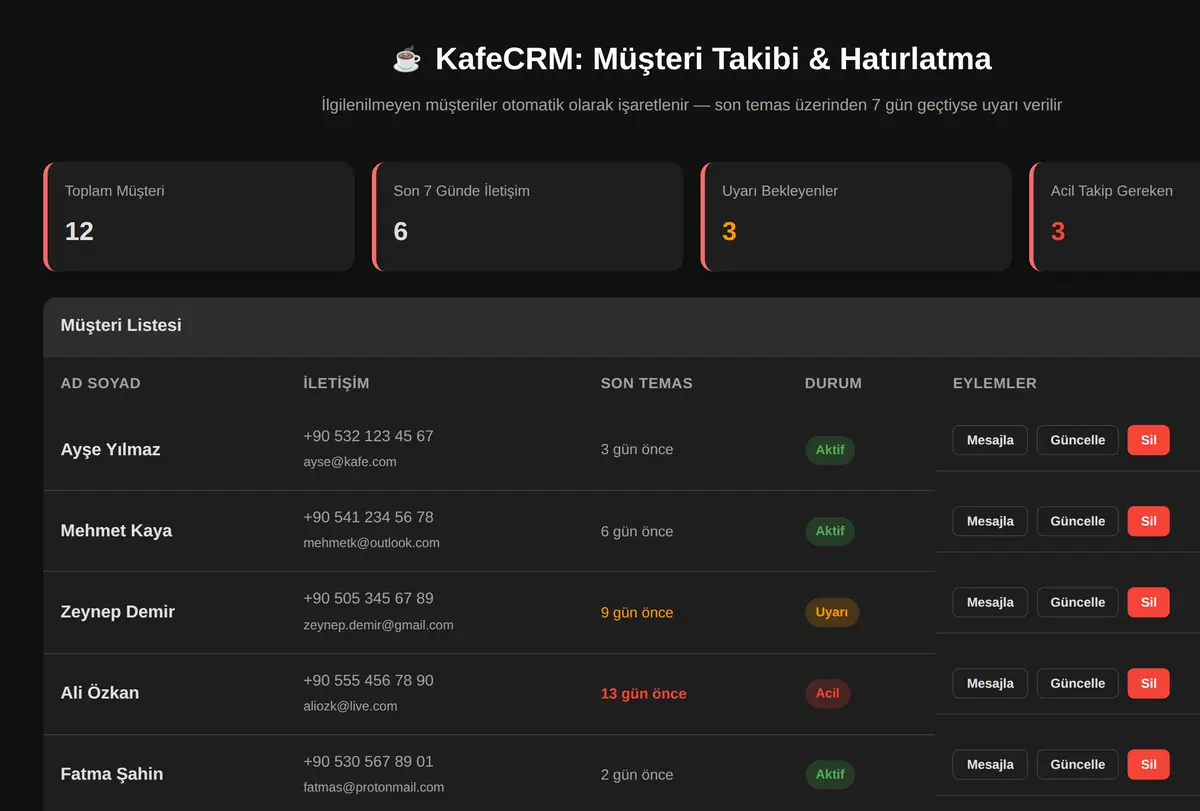Open the Acil Takip Gereken card
Screen dimensions: 1200x811
point(1115,216)
